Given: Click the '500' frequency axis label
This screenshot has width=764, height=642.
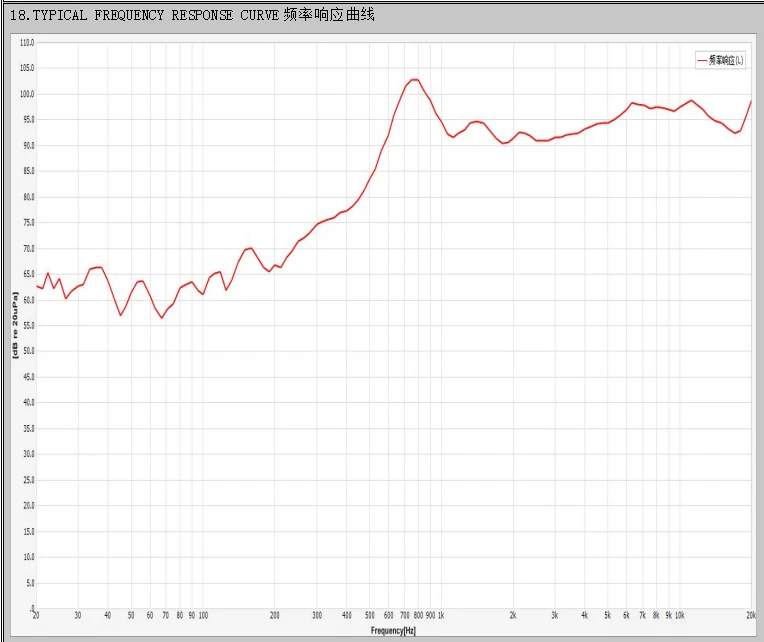Looking at the screenshot, I should pos(370,616).
